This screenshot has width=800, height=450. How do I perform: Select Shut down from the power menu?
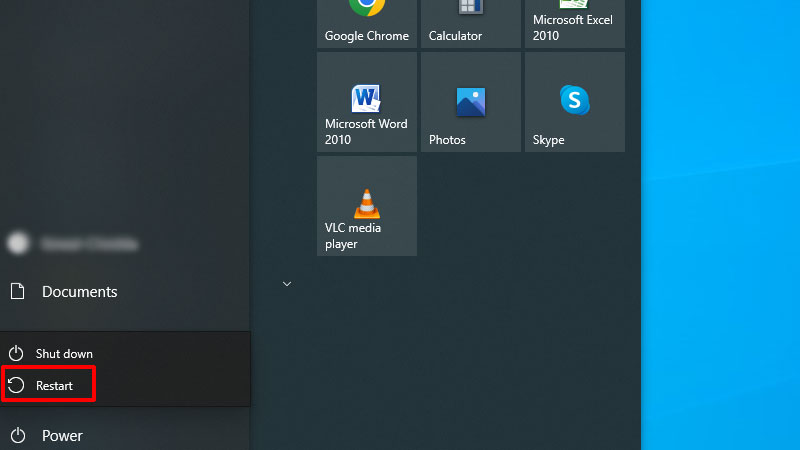tap(125, 354)
